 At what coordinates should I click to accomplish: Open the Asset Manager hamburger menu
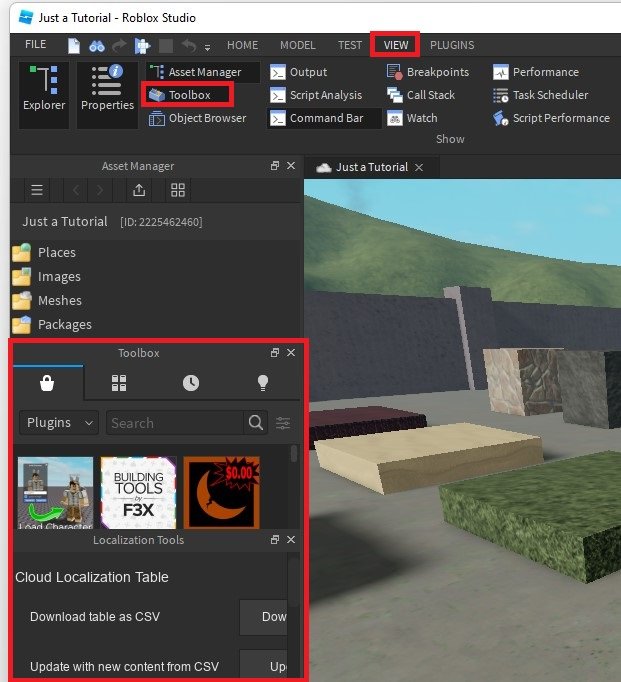[x=37, y=190]
